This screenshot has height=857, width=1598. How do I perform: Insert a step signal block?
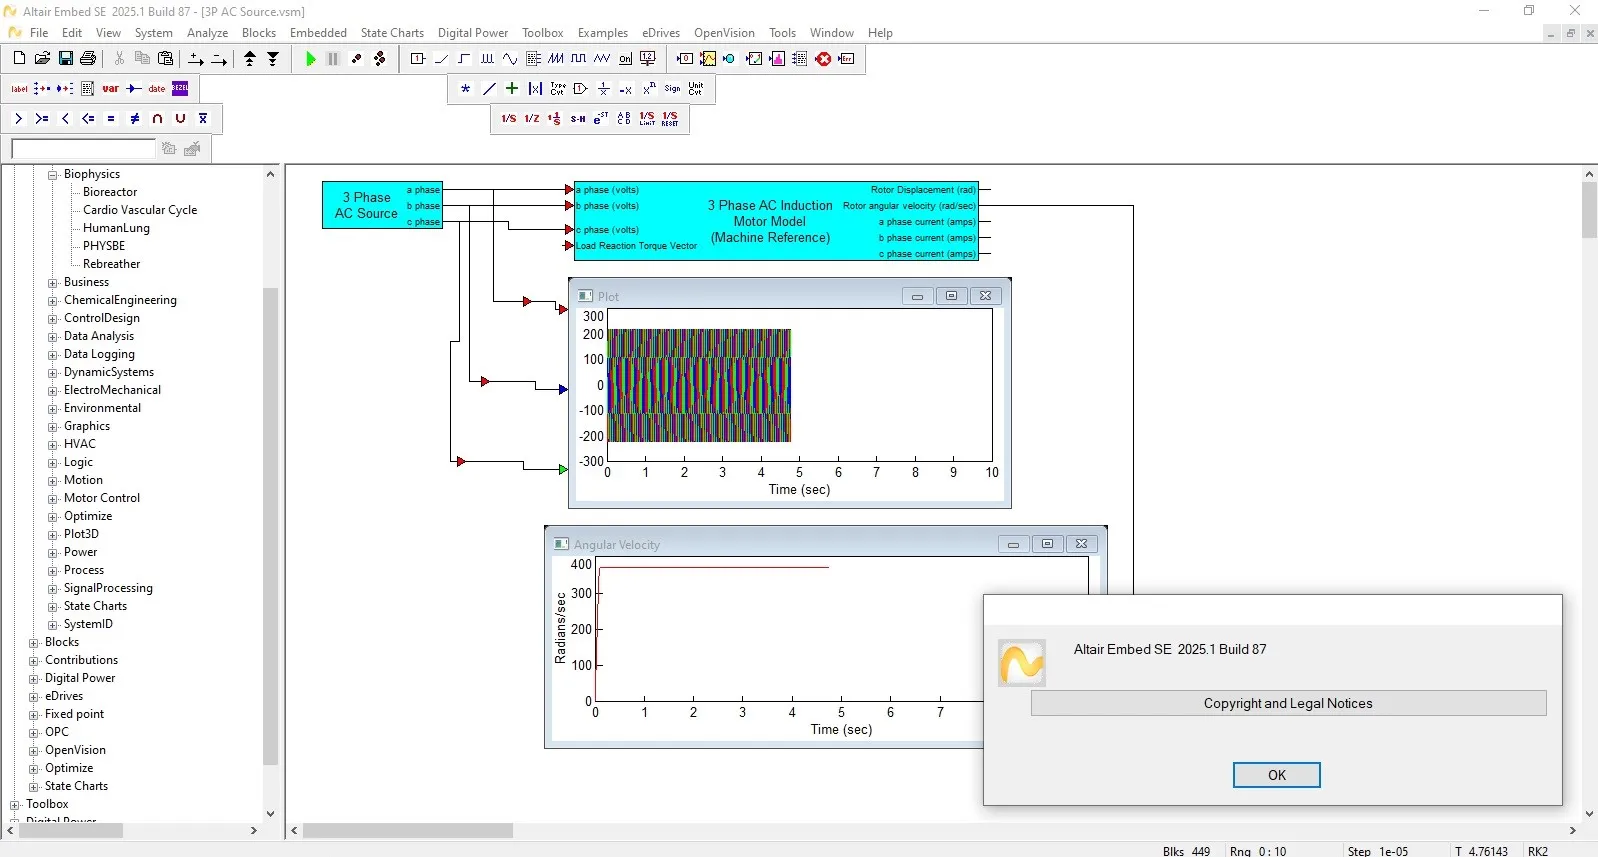click(464, 59)
